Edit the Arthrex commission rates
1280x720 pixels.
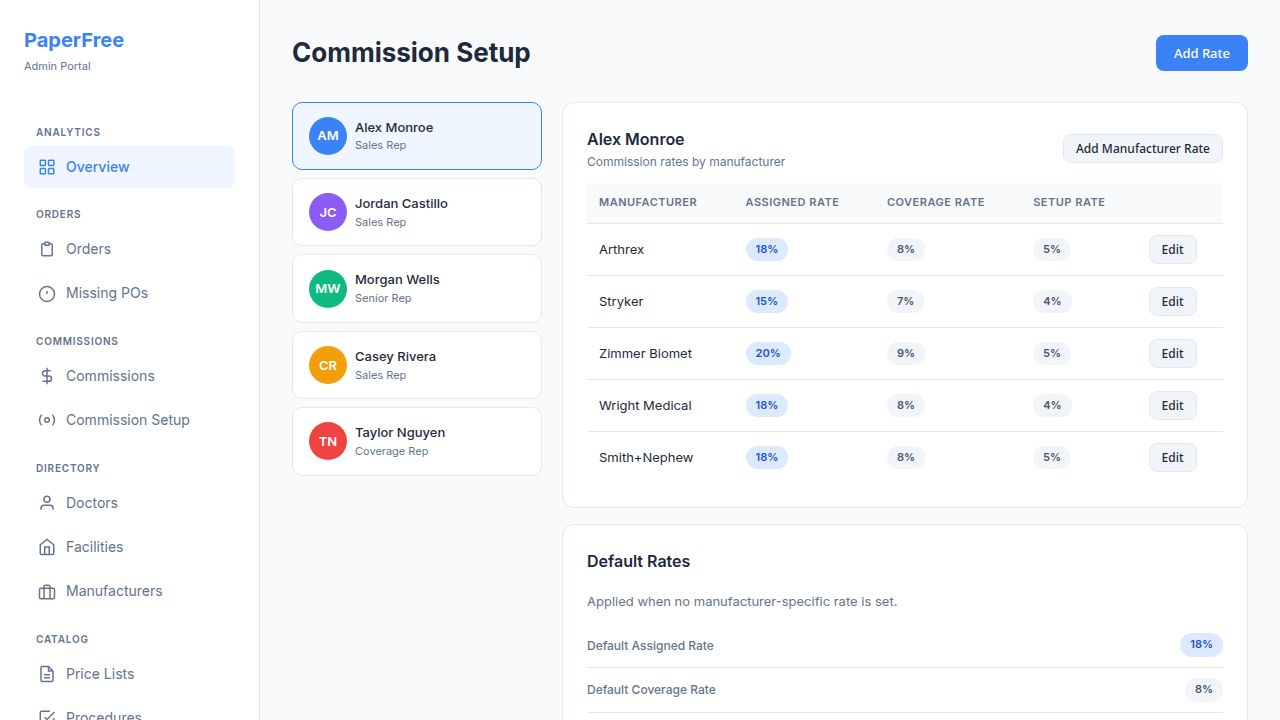pyautogui.click(x=1172, y=250)
